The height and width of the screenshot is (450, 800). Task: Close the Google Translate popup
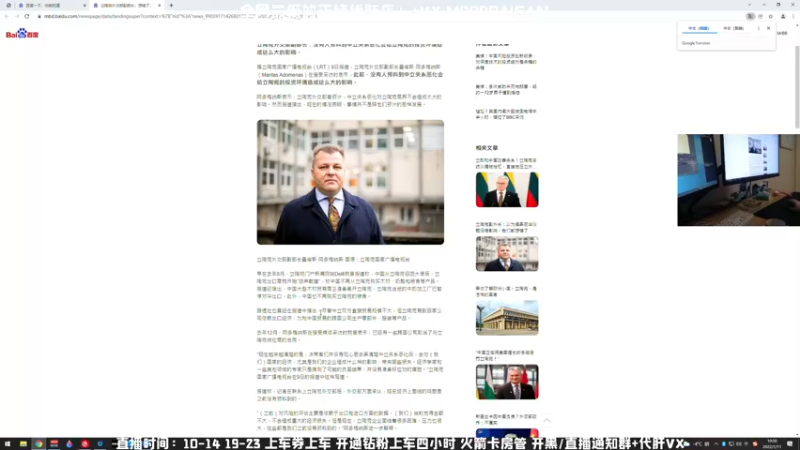(768, 29)
